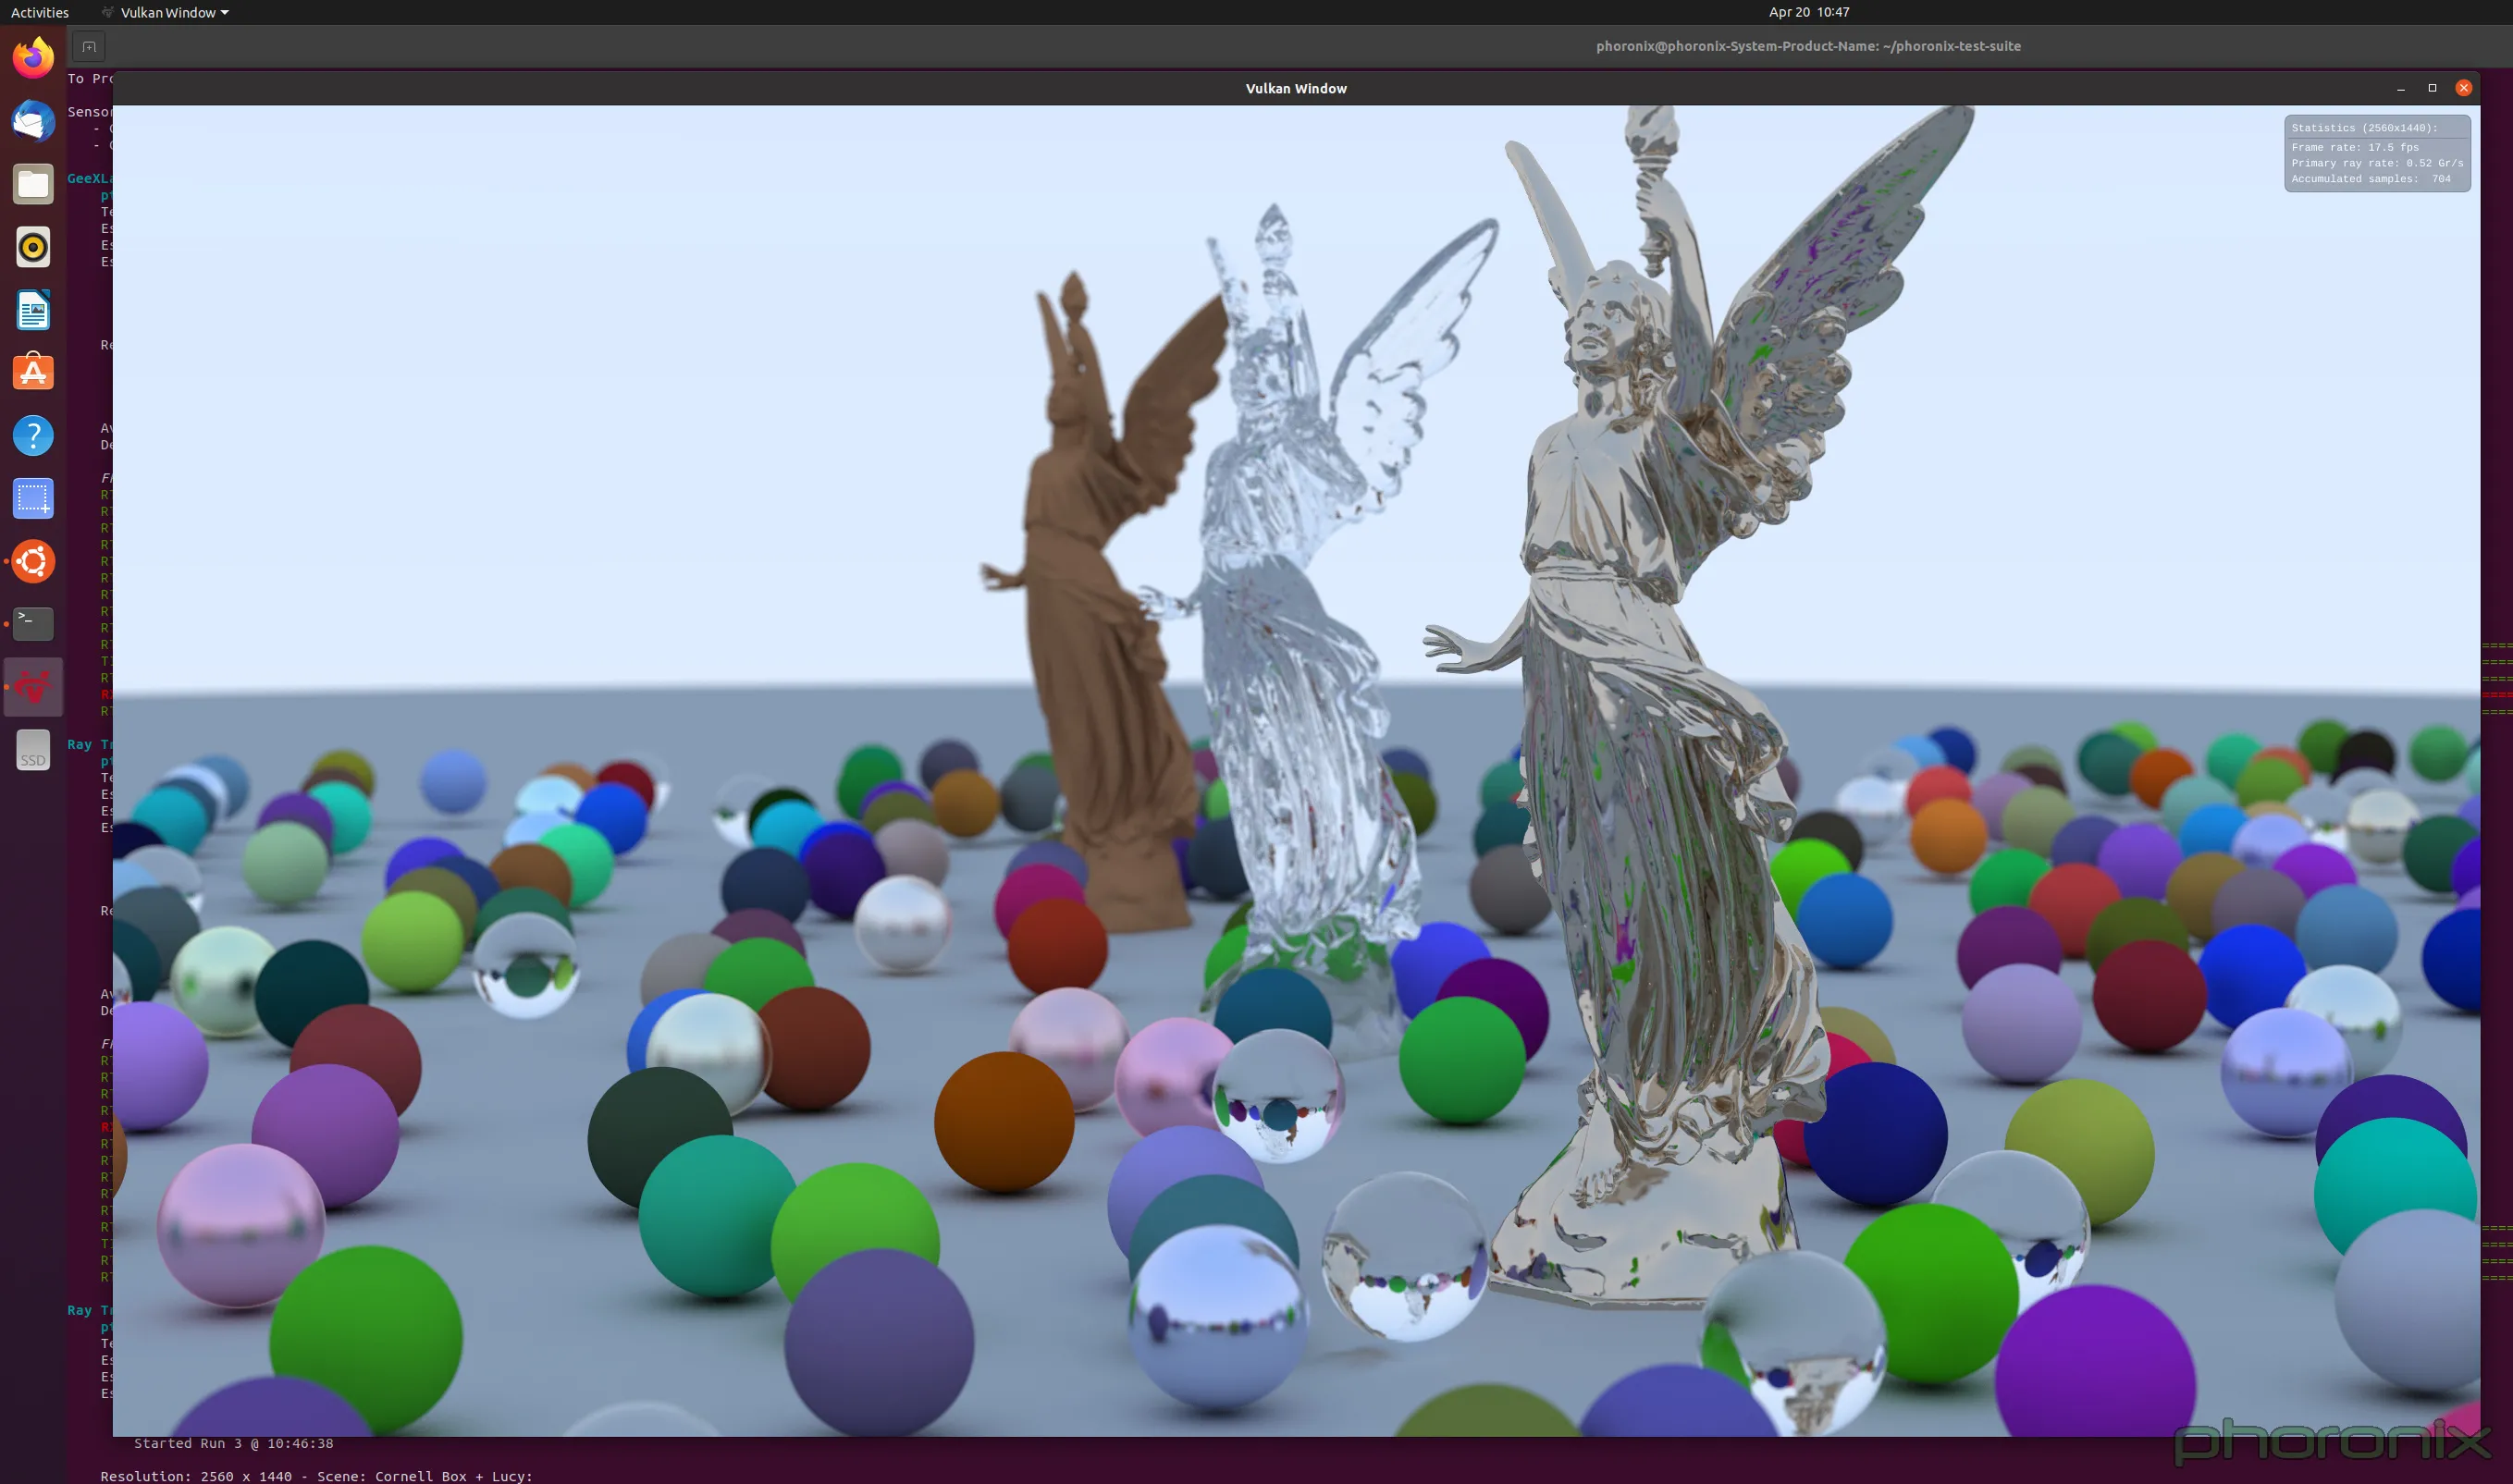Screen dimensions: 2513x1484
Task: Open the Activities overview
Action: [40, 12]
